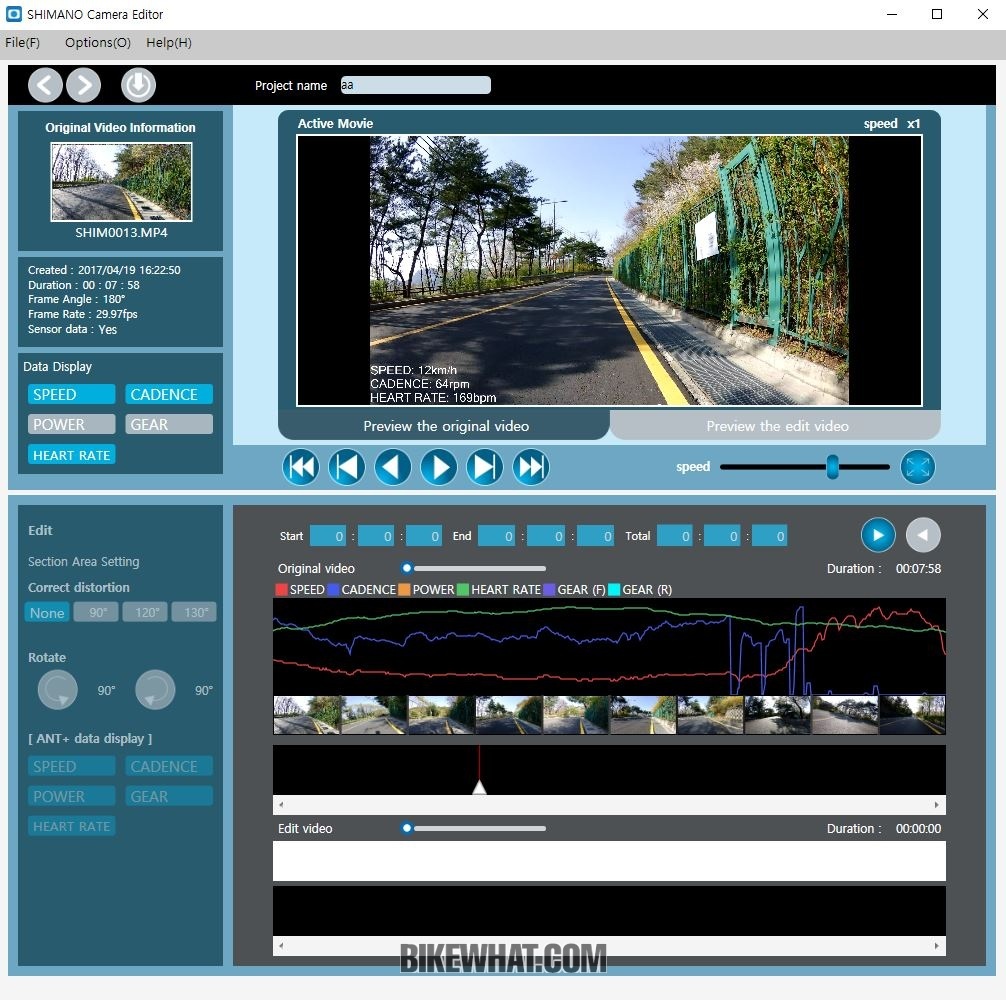The image size is (1006, 1000).
Task: Play the active movie forward
Action: click(439, 467)
